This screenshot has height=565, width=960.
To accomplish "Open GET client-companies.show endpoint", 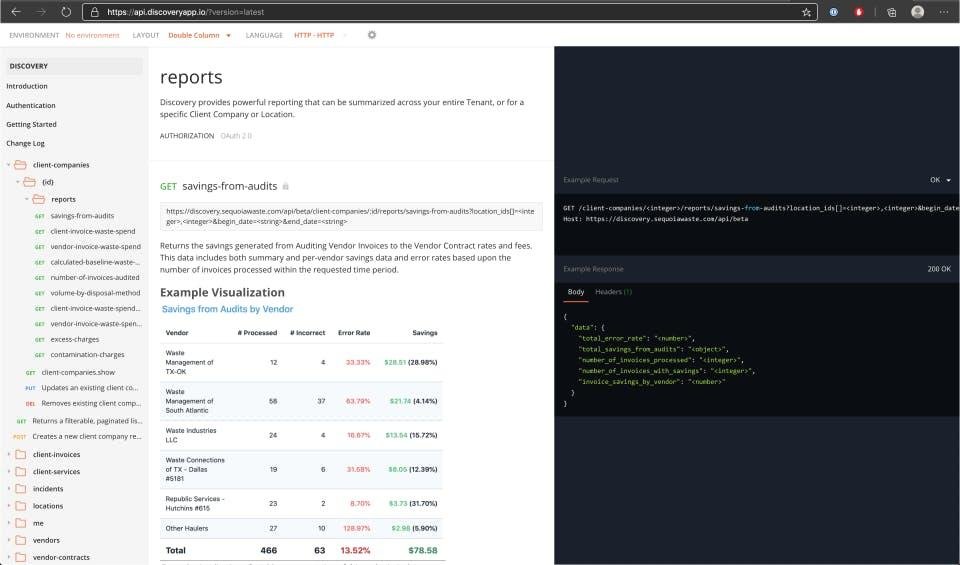I will (78, 372).
